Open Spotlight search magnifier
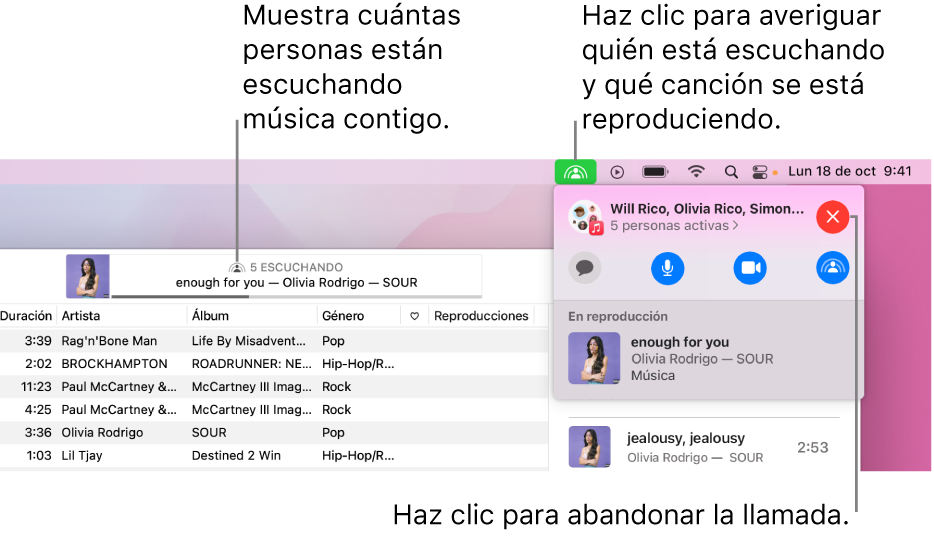934x537 pixels. 731,173
